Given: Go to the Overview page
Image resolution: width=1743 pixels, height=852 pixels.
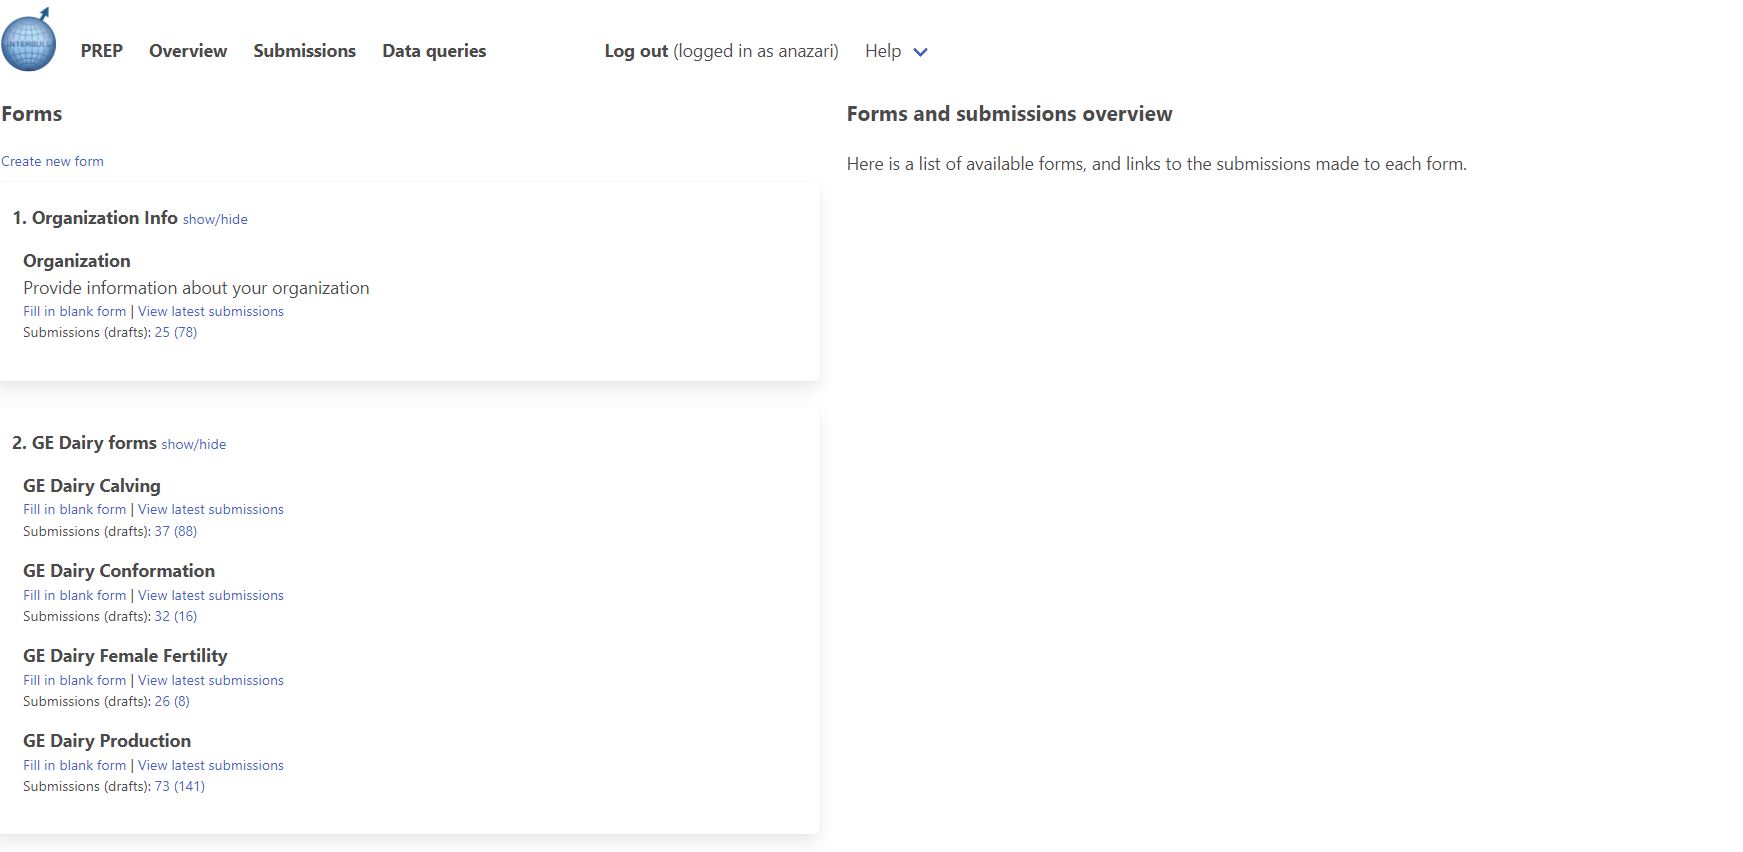Looking at the screenshot, I should [188, 51].
